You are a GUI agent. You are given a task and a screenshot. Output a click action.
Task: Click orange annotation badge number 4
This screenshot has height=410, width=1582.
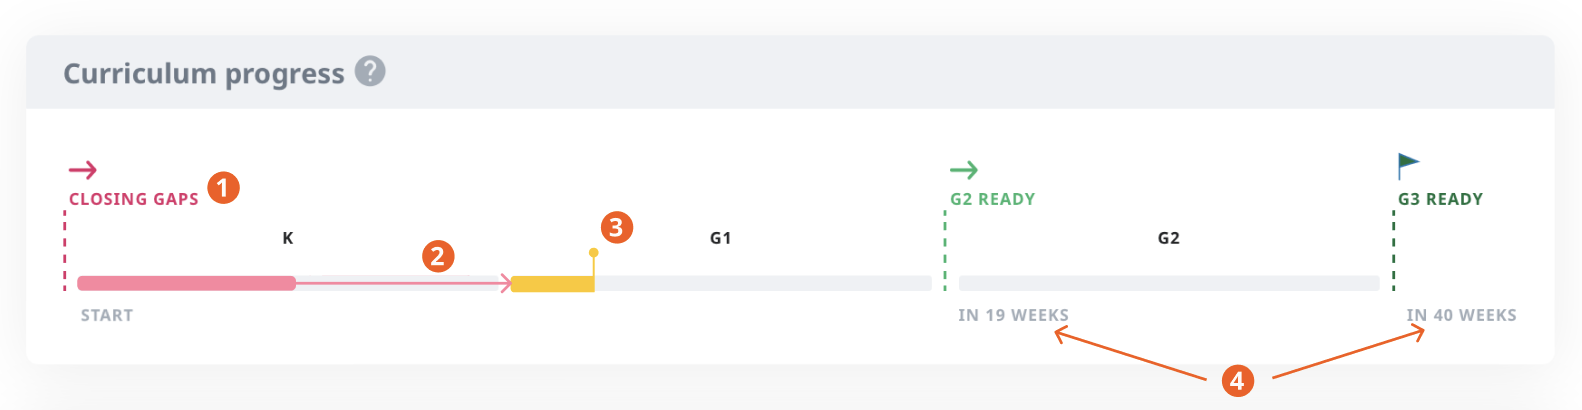tap(1237, 380)
